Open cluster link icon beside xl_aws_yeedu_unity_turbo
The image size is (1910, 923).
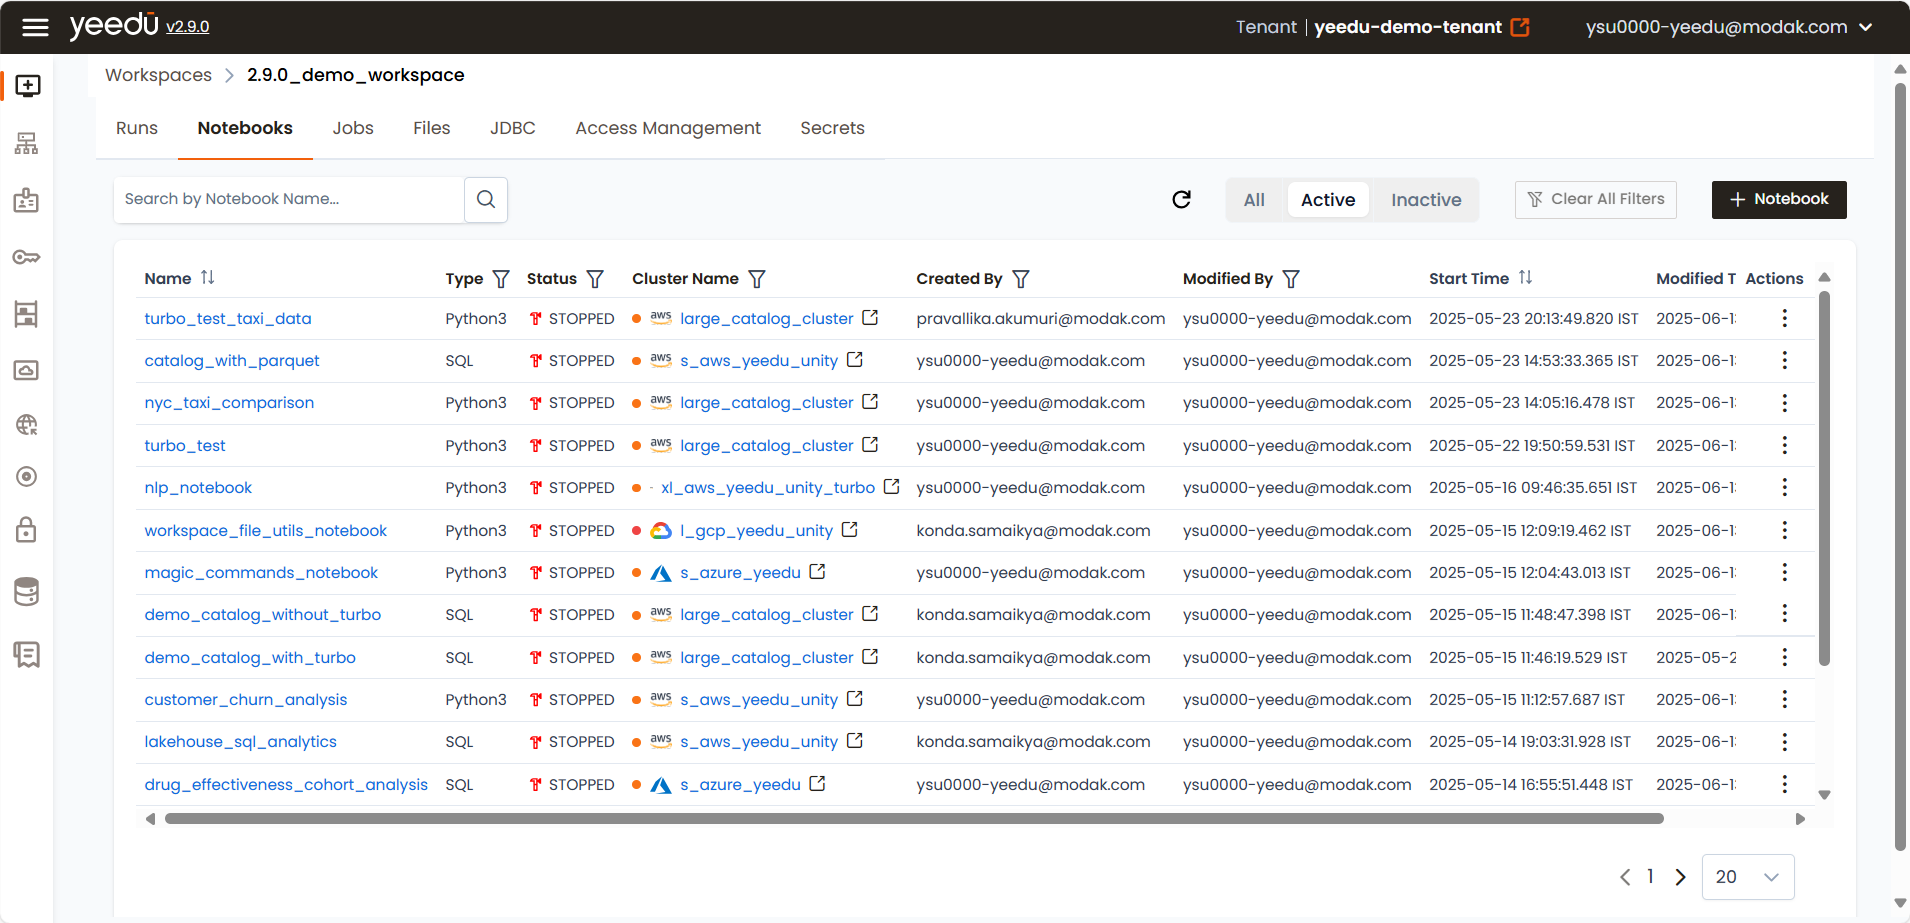pos(891,486)
